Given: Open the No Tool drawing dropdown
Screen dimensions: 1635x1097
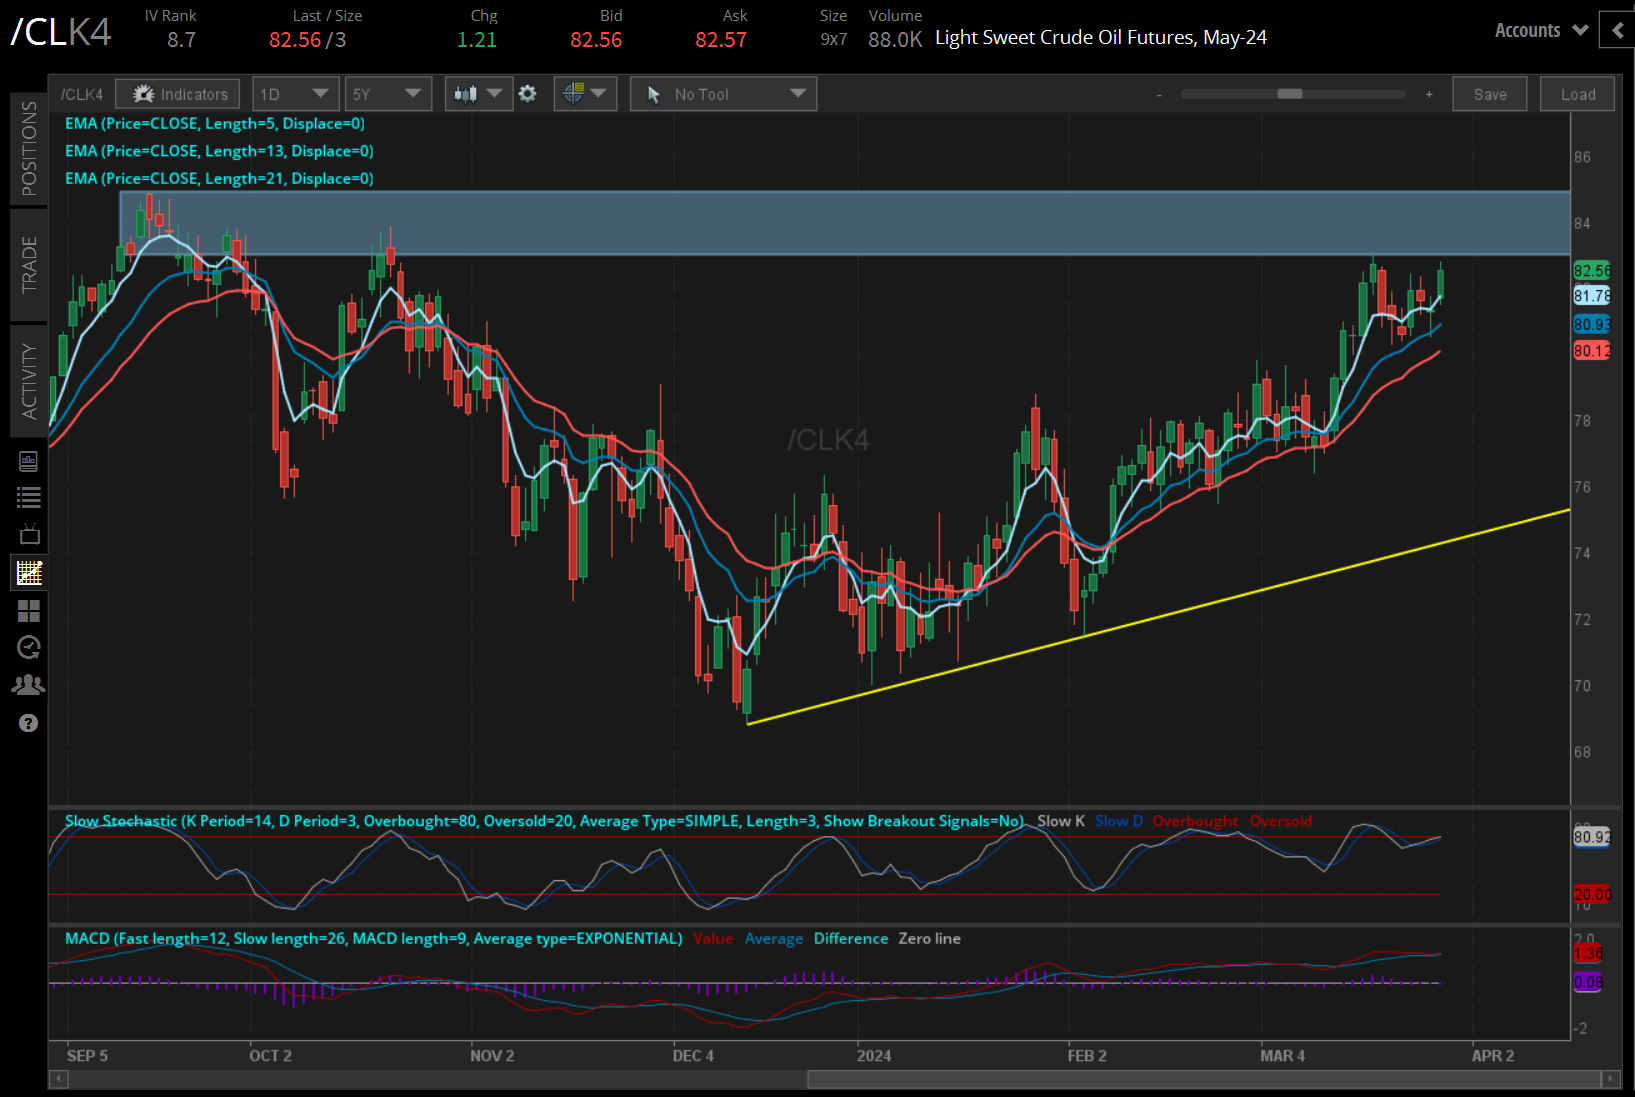Looking at the screenshot, I should [723, 93].
